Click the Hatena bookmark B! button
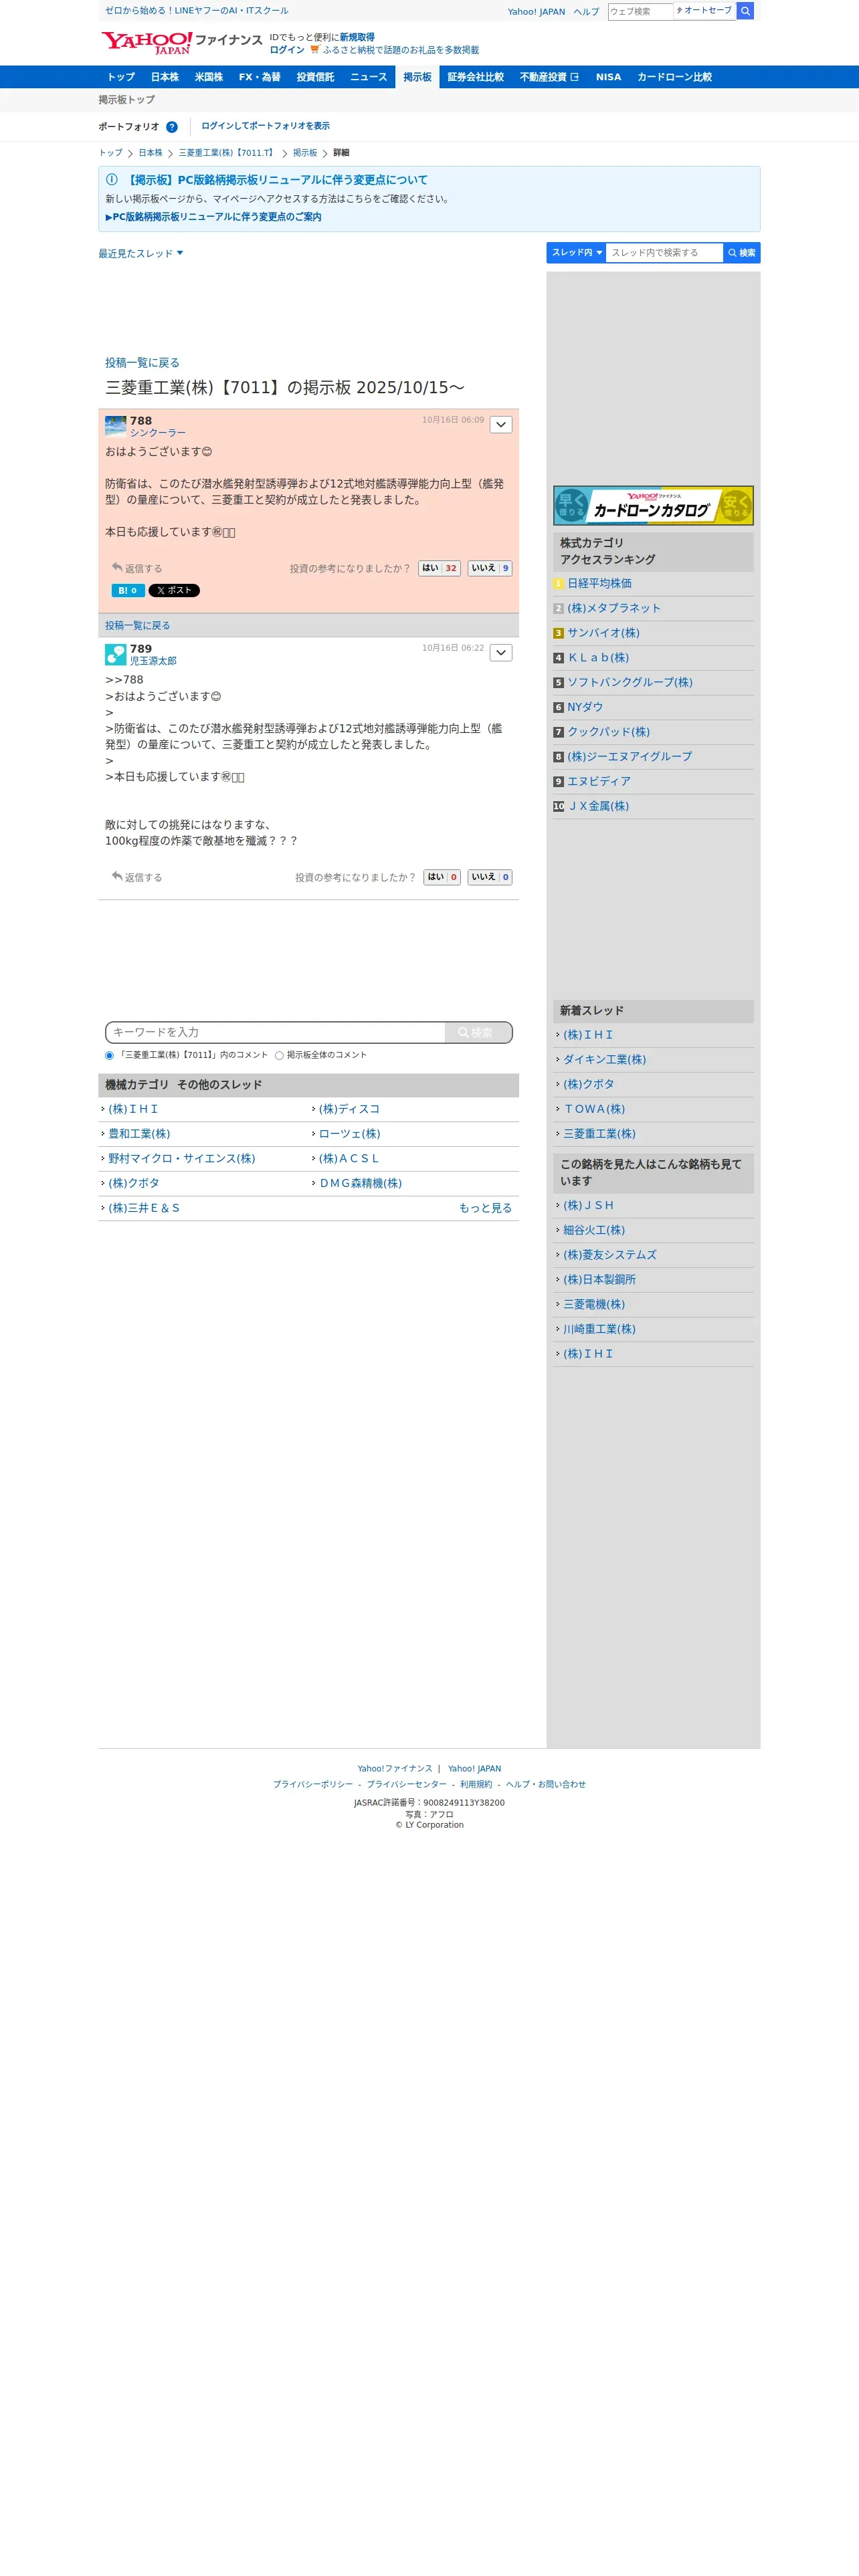 128,590
